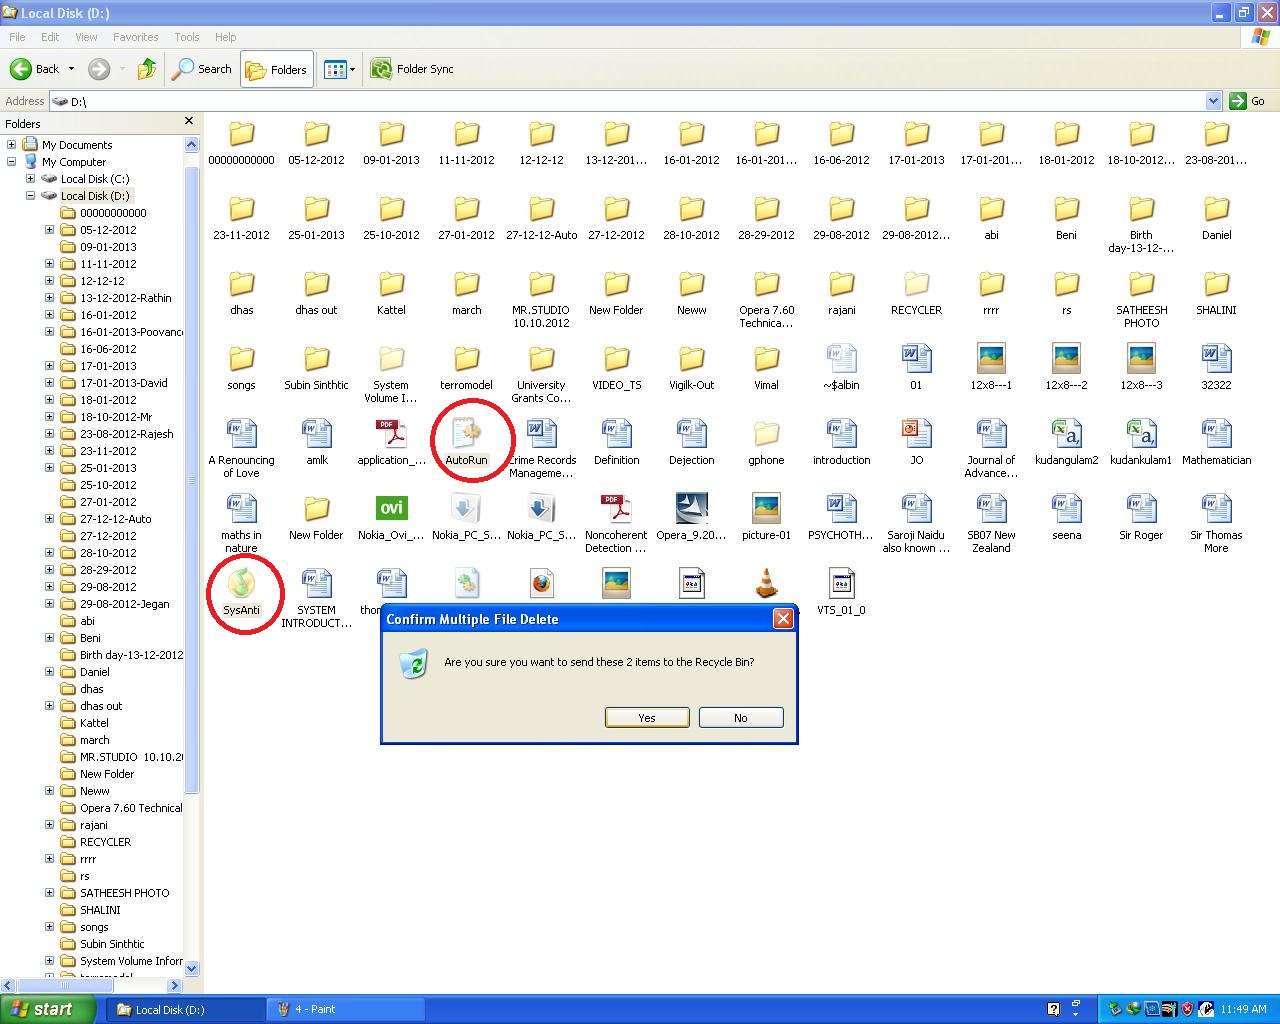
Task: Click Yes to confirm the file delete
Action: (646, 717)
